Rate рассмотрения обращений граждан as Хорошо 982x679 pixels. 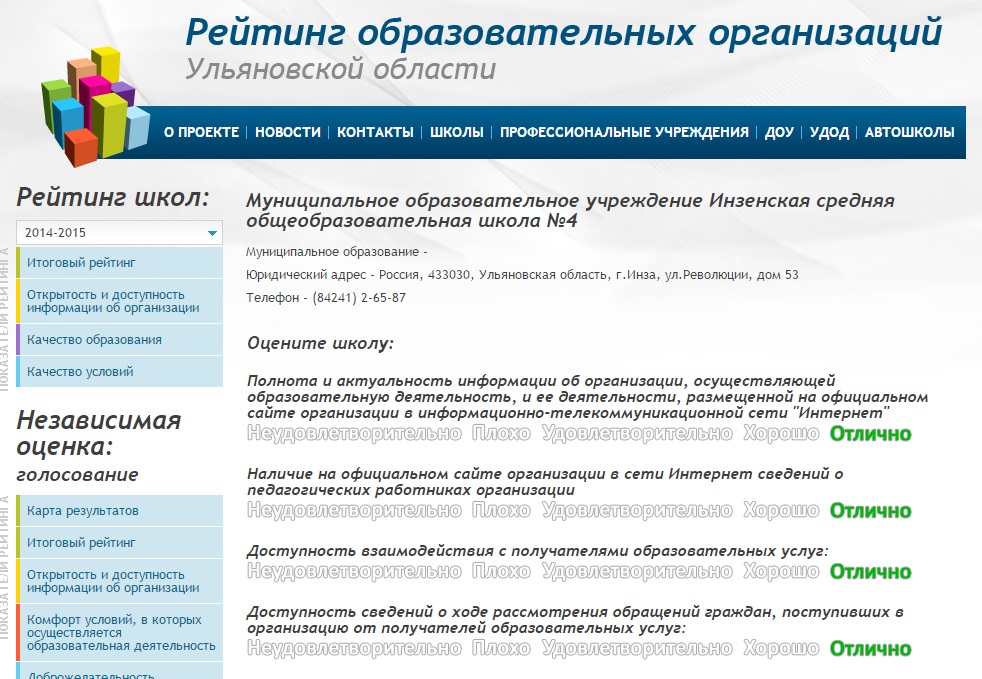coord(781,648)
